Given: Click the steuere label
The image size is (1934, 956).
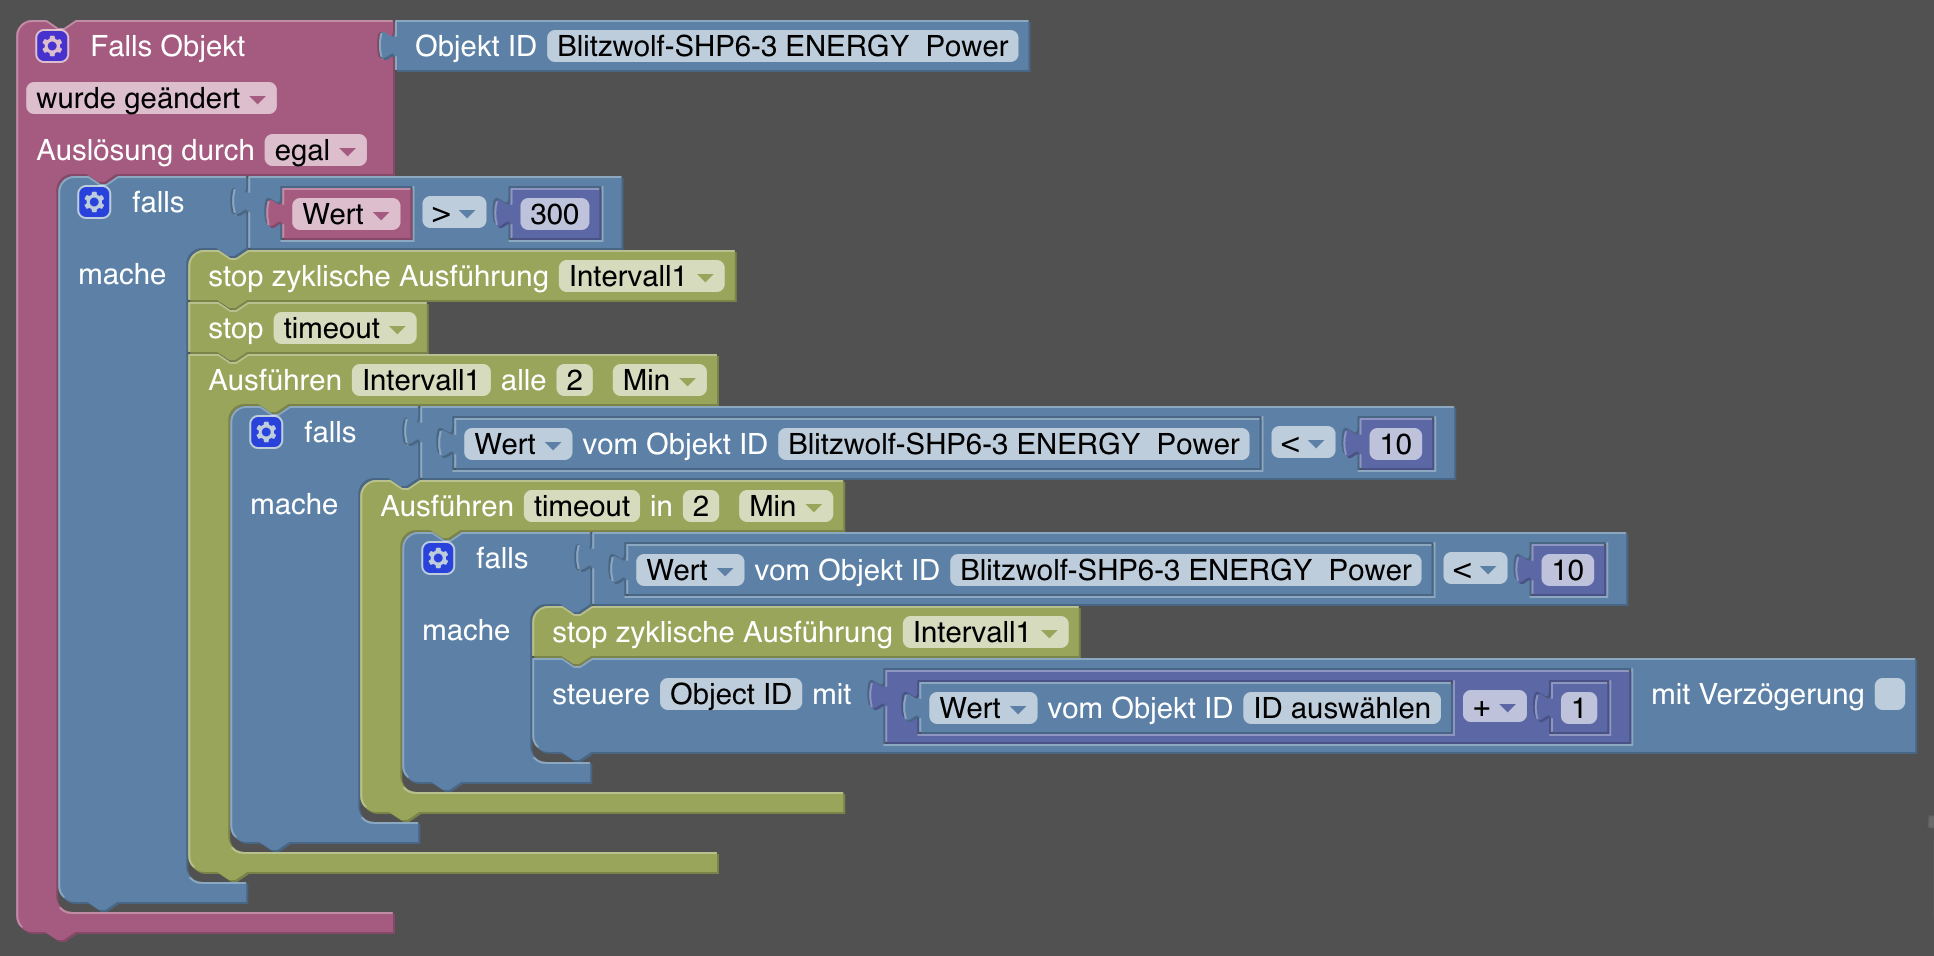Looking at the screenshot, I should click(x=601, y=694).
